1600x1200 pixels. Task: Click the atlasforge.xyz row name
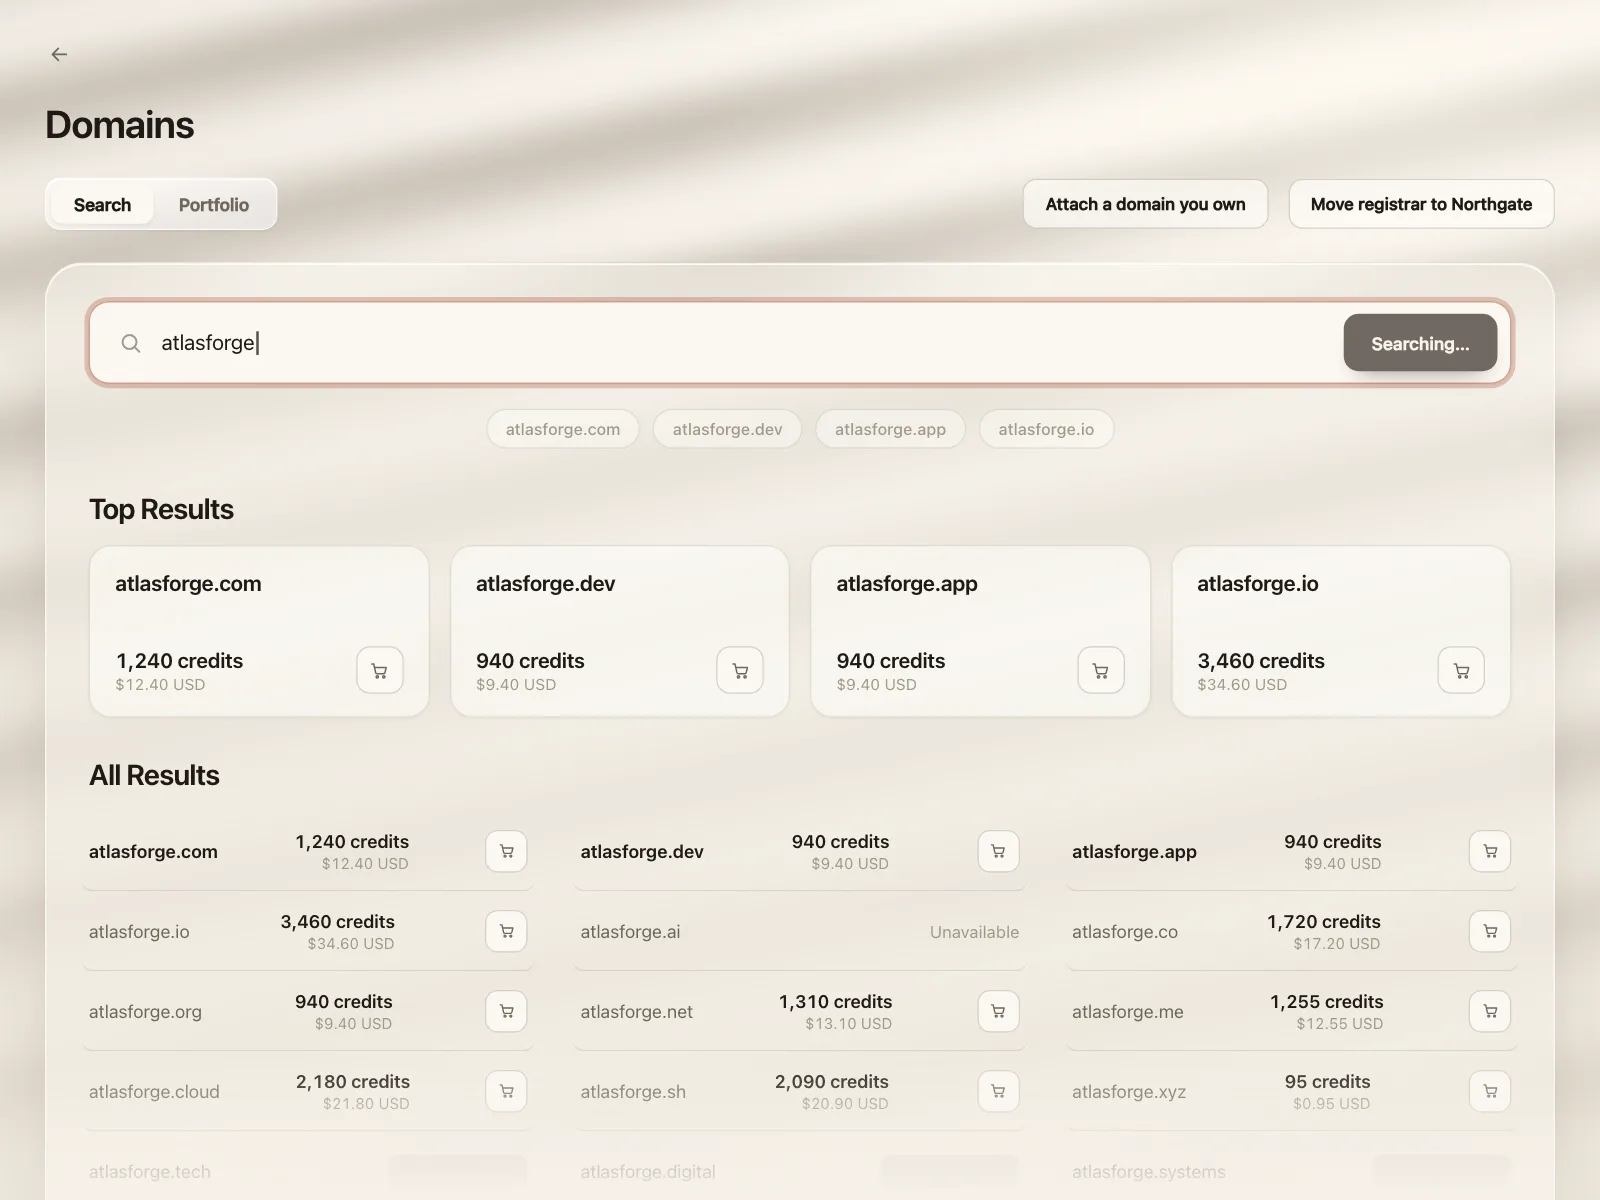1129,1092
